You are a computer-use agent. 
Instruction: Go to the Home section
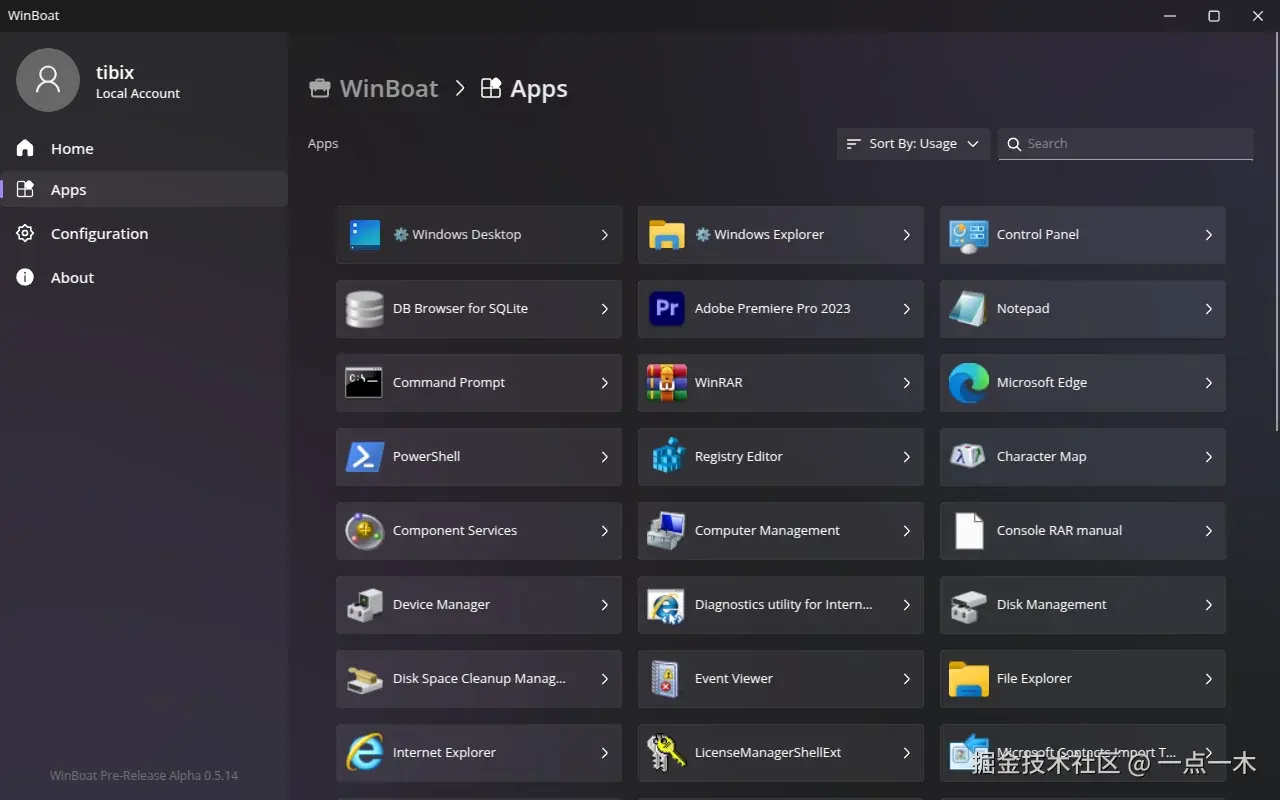[x=72, y=148]
